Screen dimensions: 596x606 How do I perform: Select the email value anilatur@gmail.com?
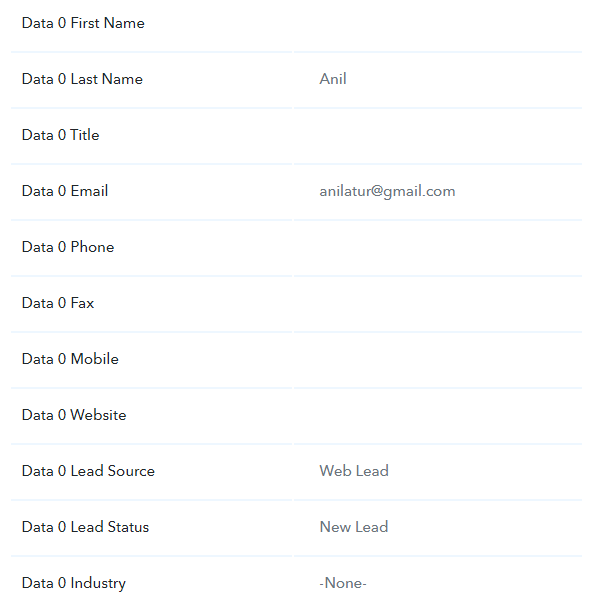point(387,192)
